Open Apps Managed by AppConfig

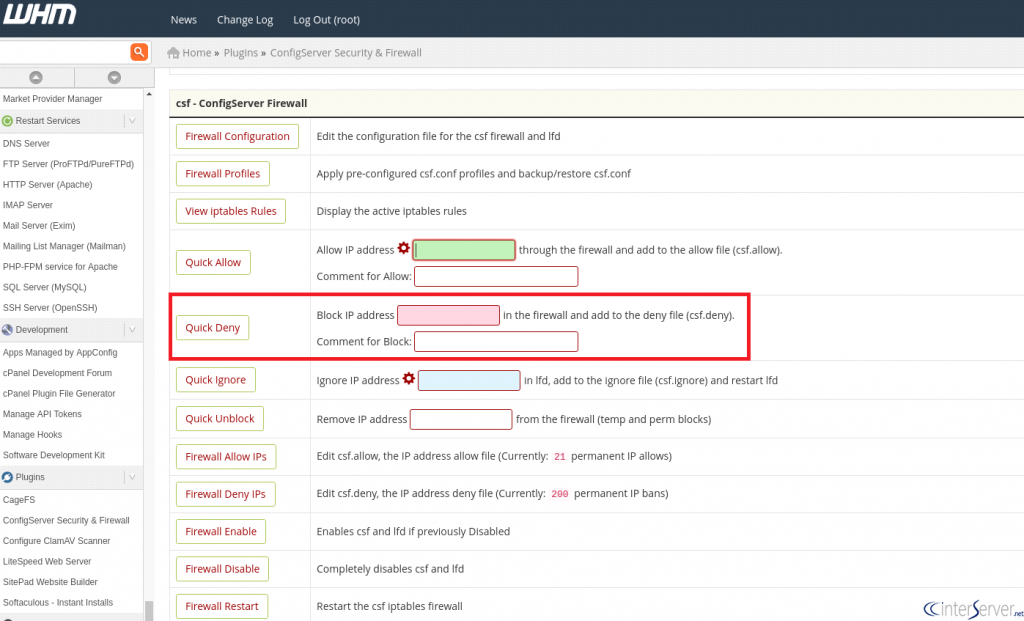pyautogui.click(x=60, y=353)
